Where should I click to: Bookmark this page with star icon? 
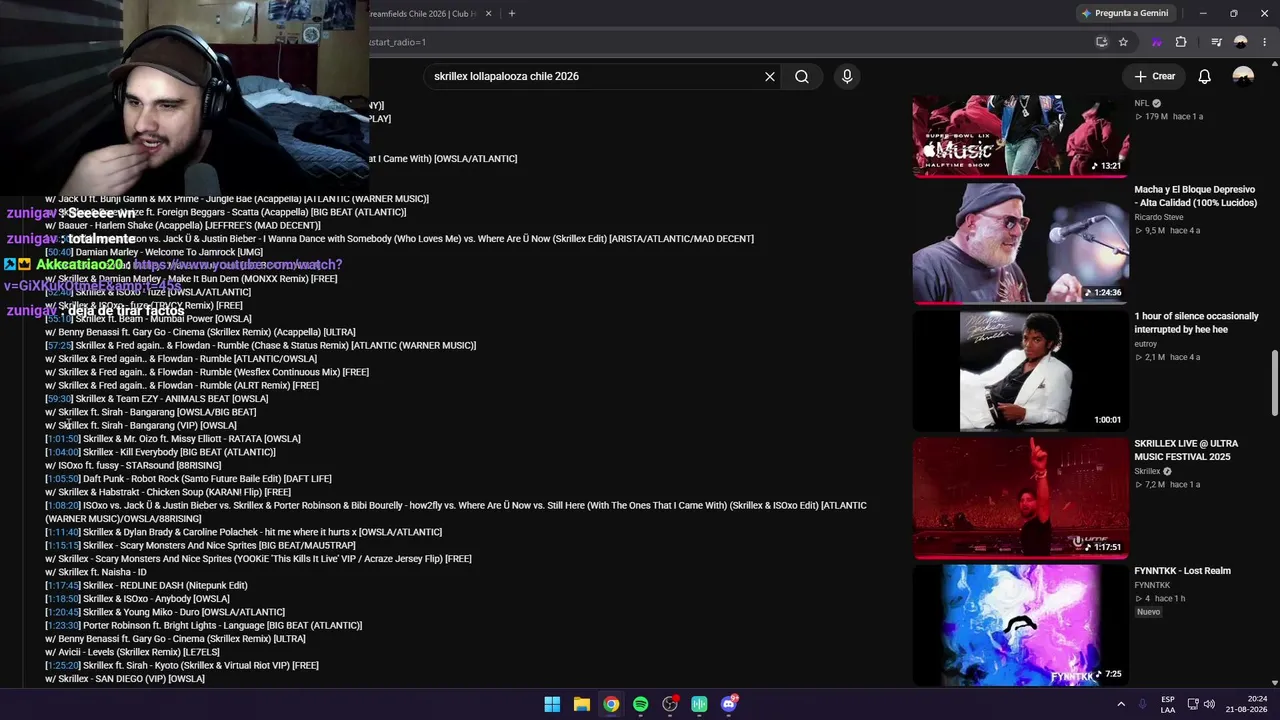1123,42
